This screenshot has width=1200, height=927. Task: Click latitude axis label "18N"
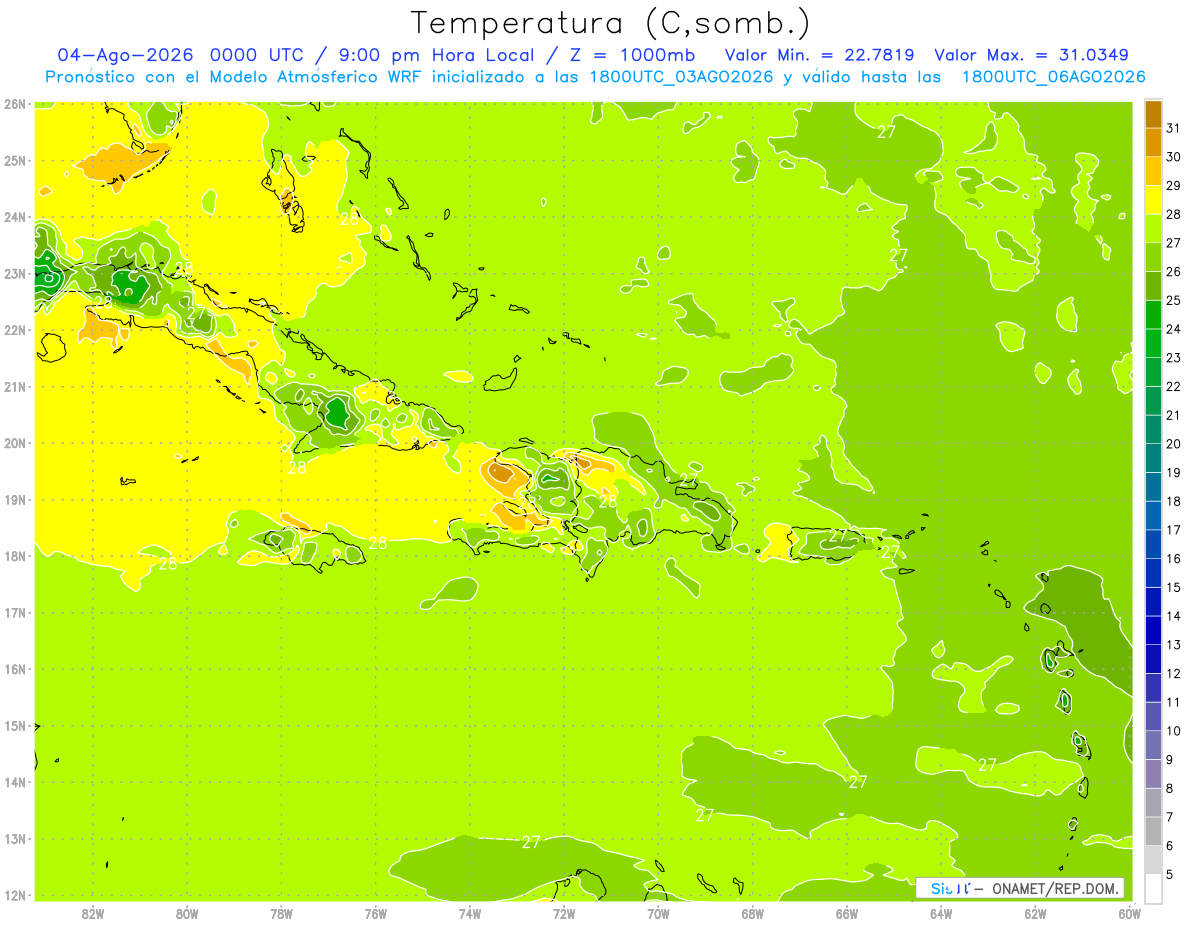pos(15,556)
